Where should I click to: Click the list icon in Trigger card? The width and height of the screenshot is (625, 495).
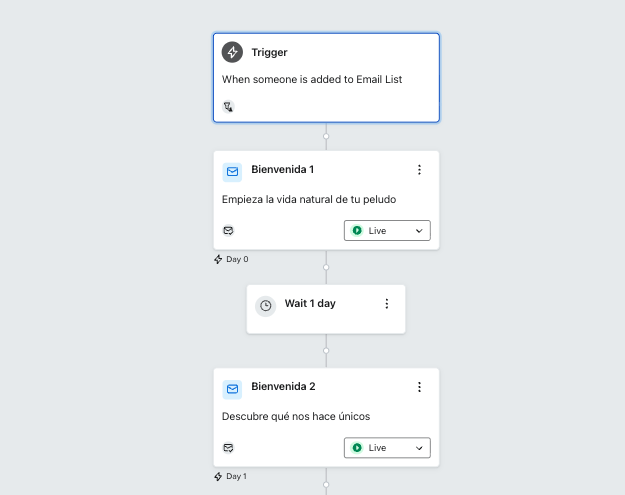pos(228,106)
